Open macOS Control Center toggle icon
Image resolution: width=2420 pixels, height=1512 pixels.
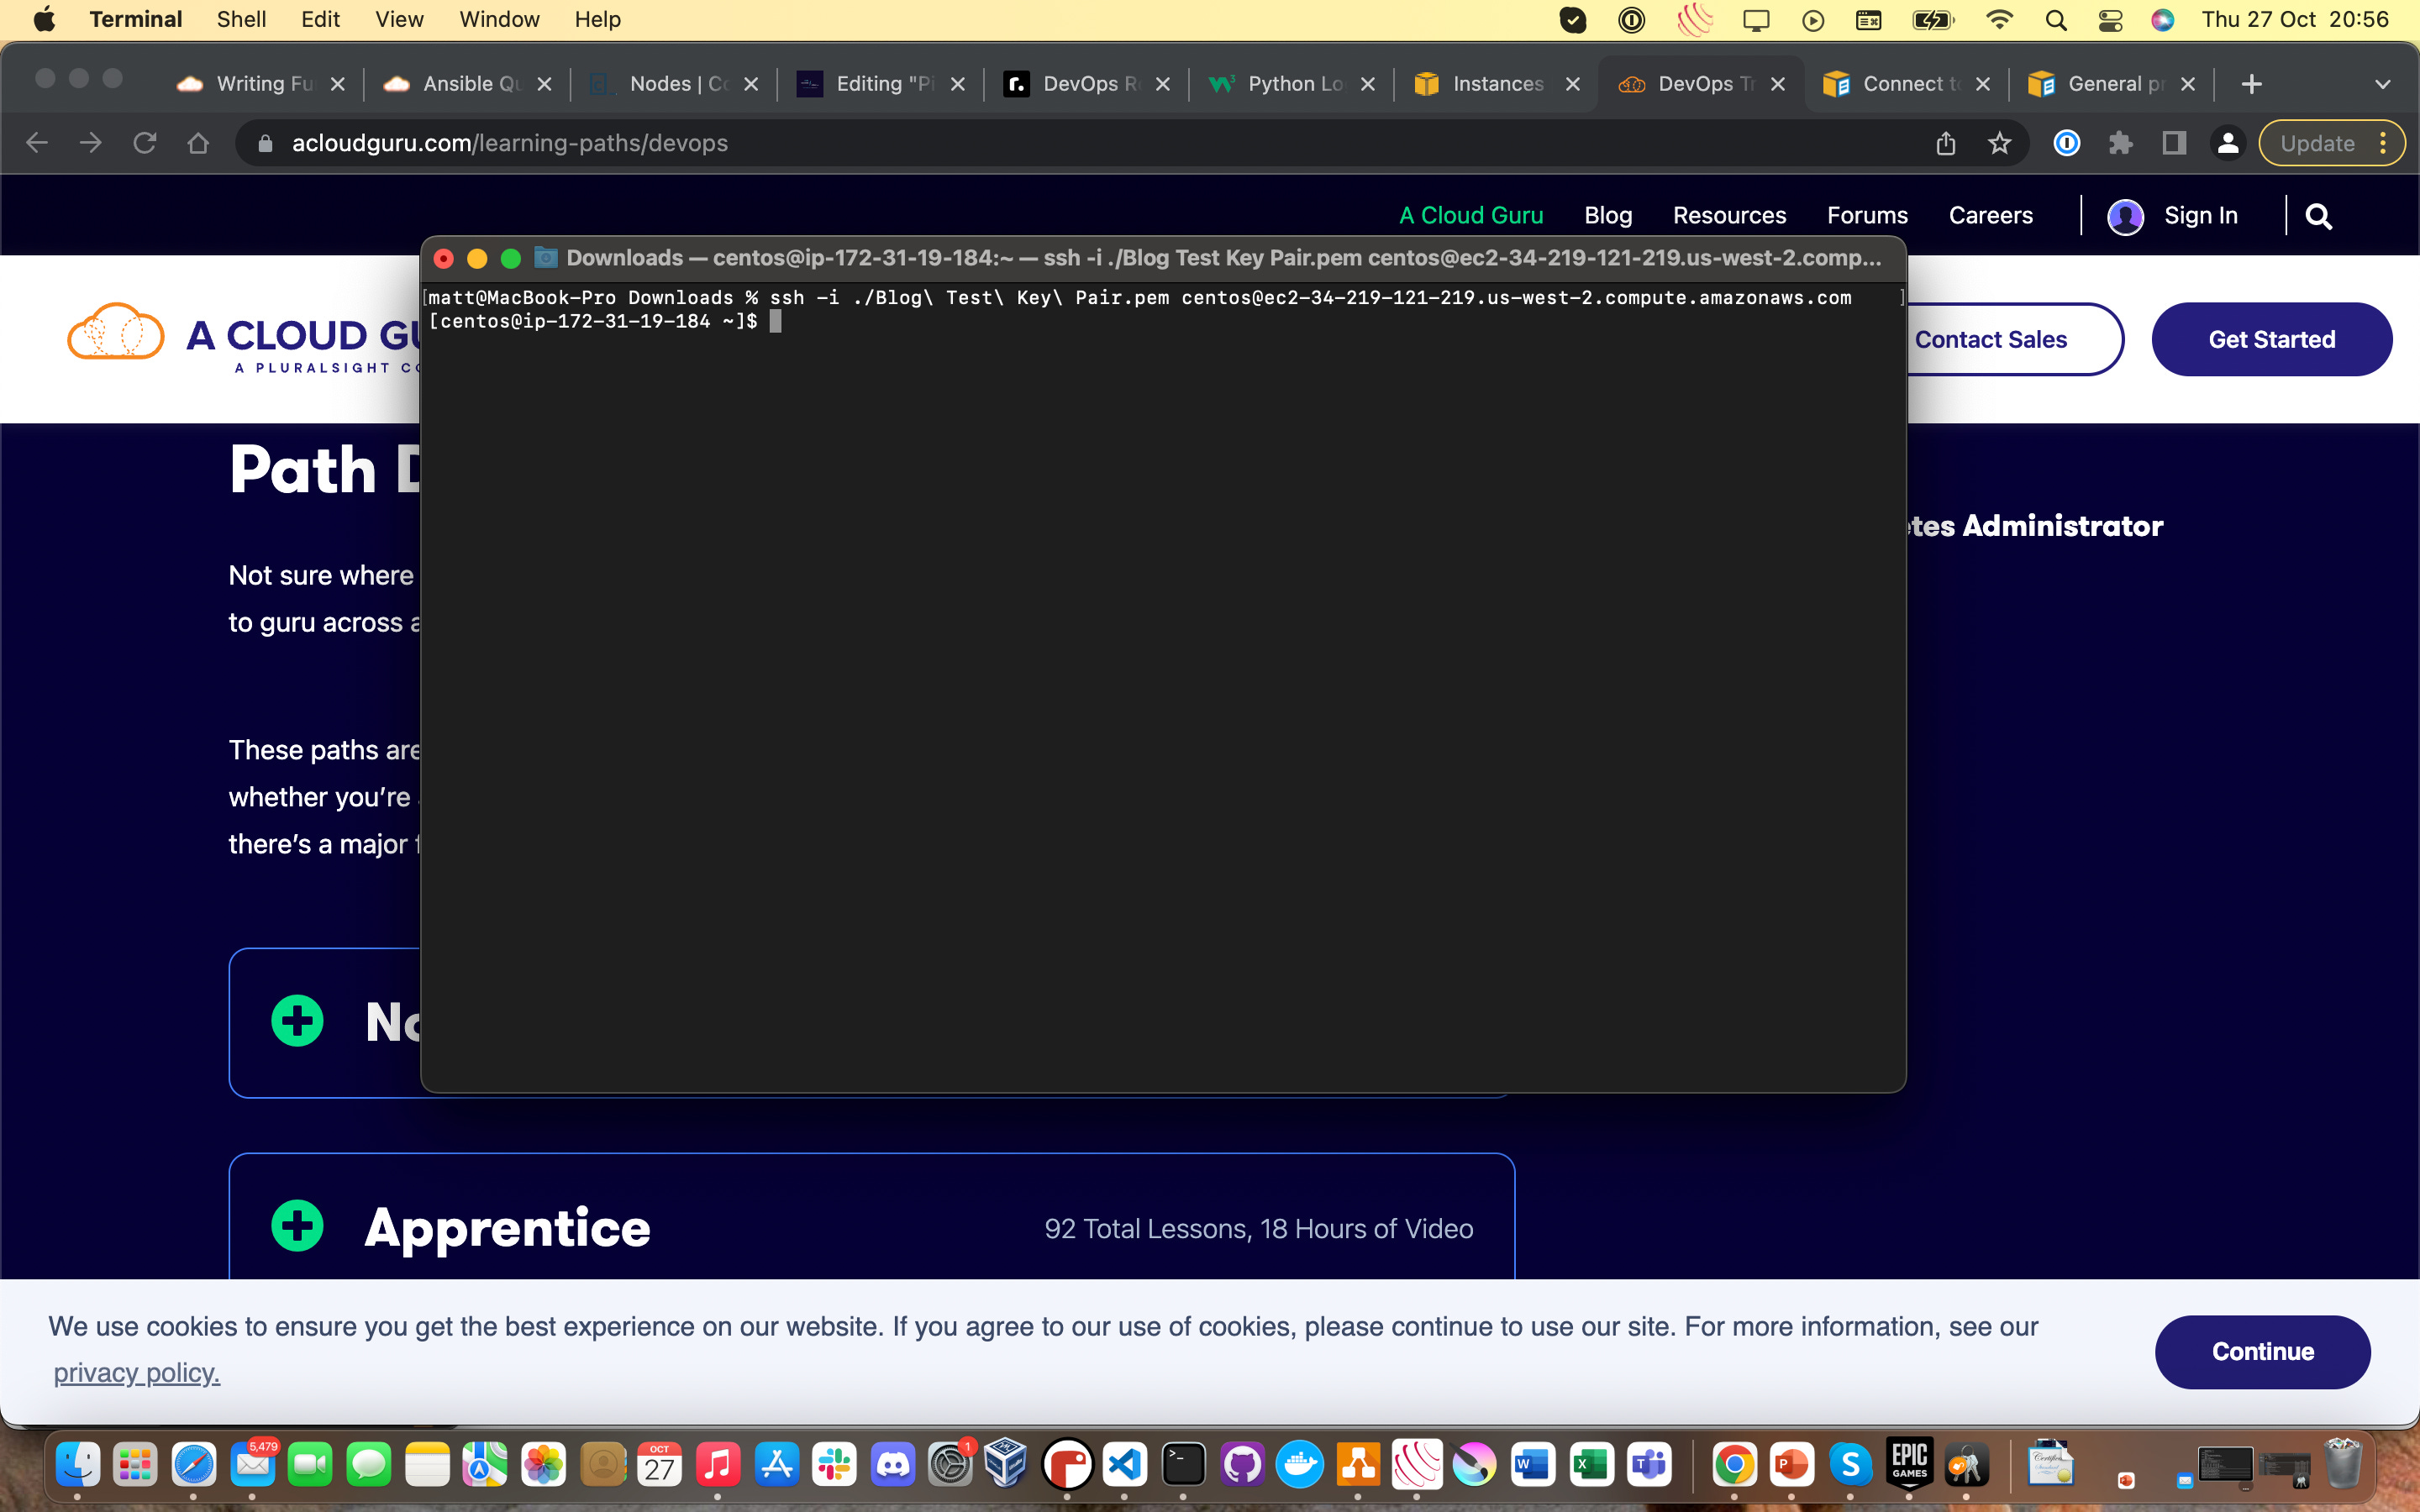click(x=2110, y=20)
